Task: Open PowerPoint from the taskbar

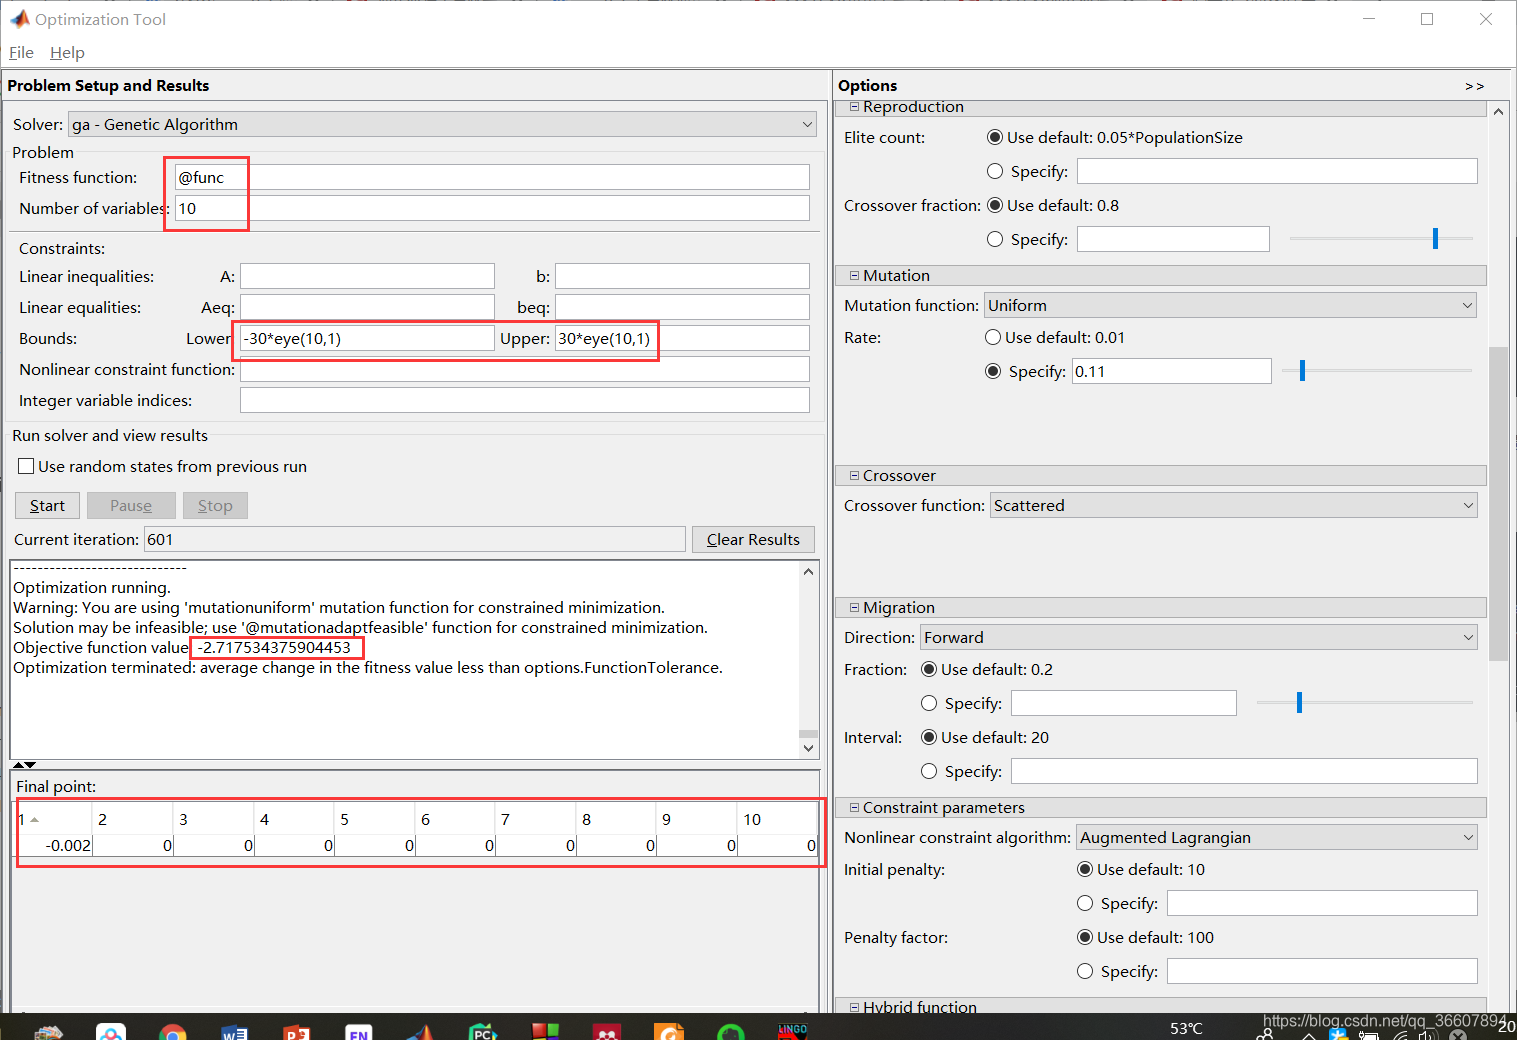Action: pyautogui.click(x=297, y=1033)
